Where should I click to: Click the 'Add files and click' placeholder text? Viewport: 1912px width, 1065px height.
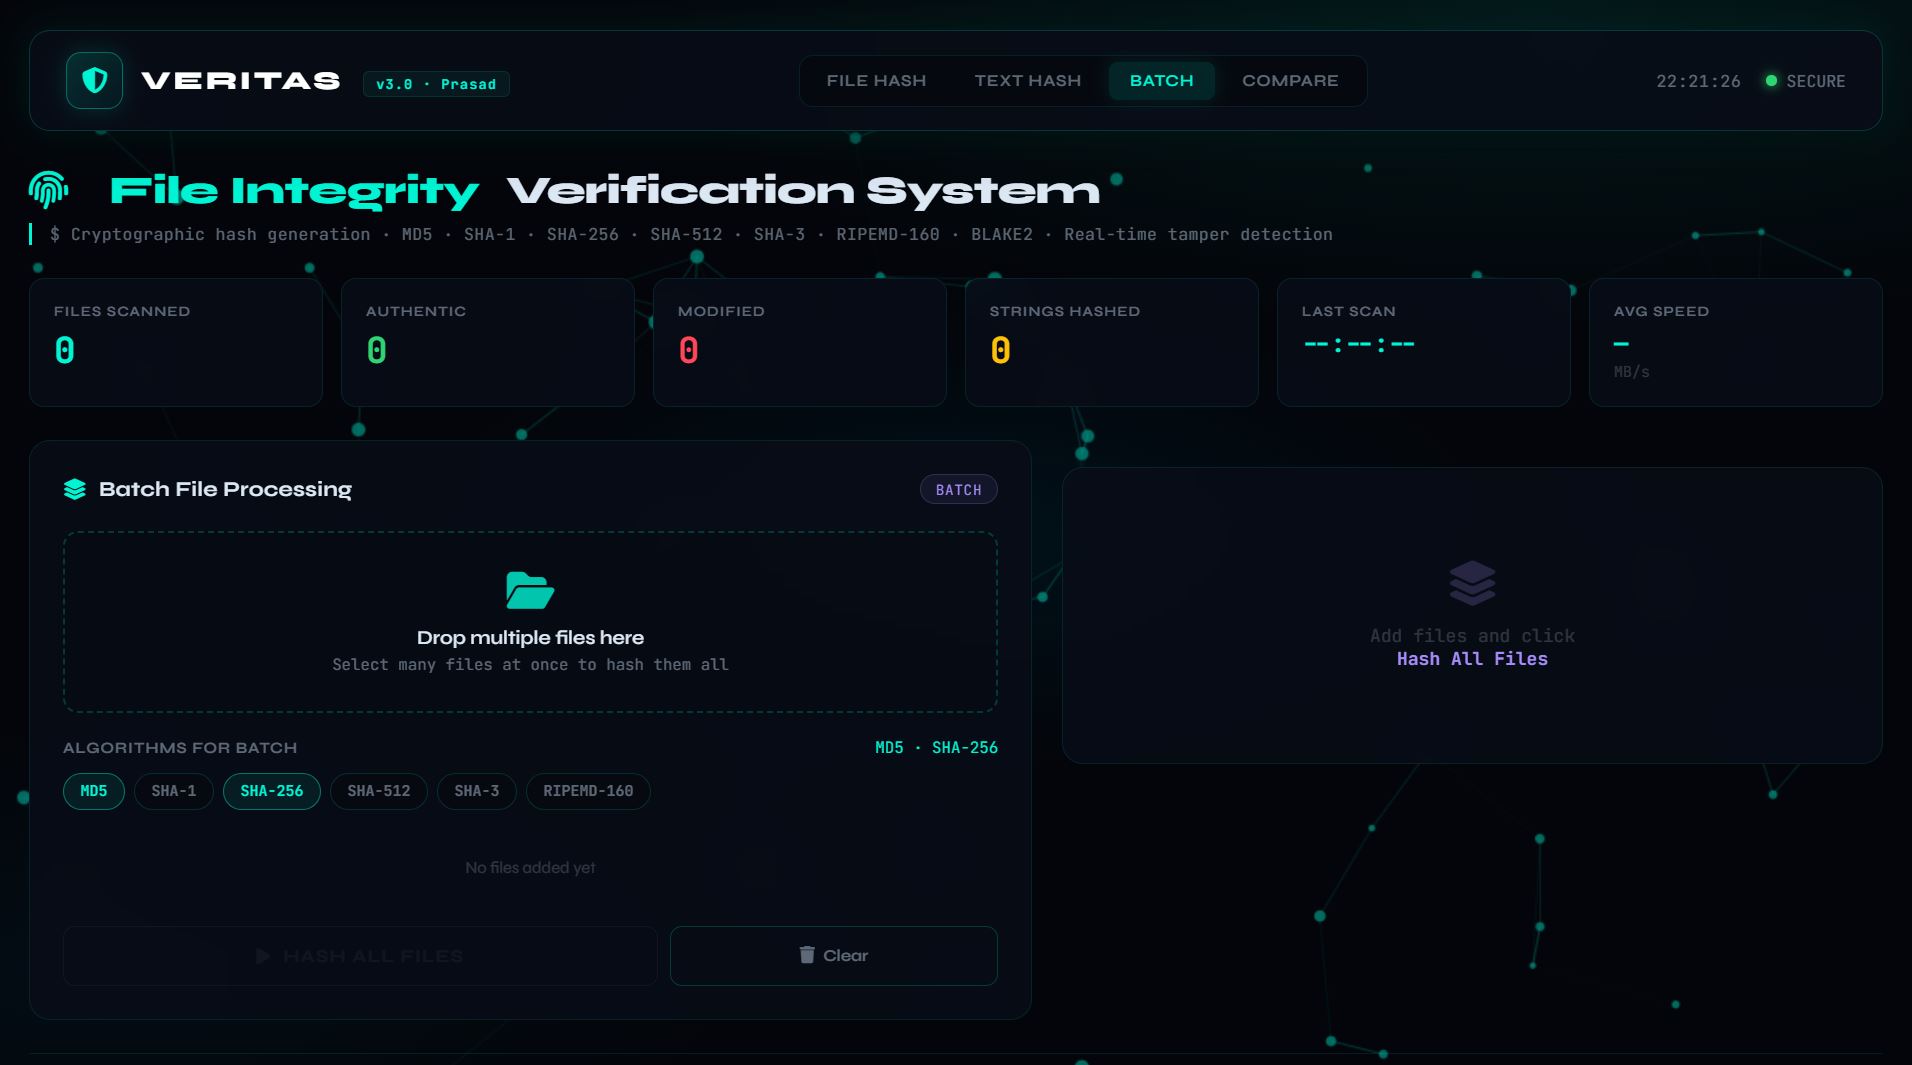pyautogui.click(x=1472, y=636)
